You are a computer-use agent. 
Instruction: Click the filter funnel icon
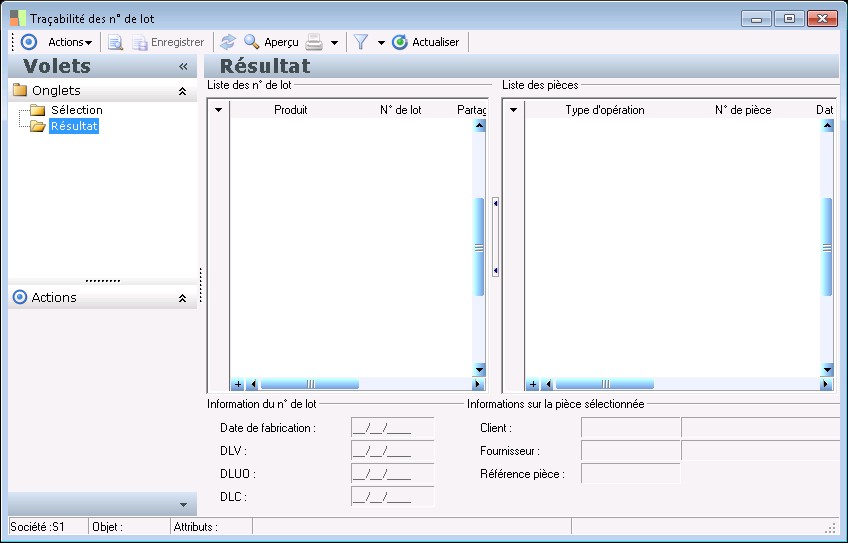pos(361,42)
